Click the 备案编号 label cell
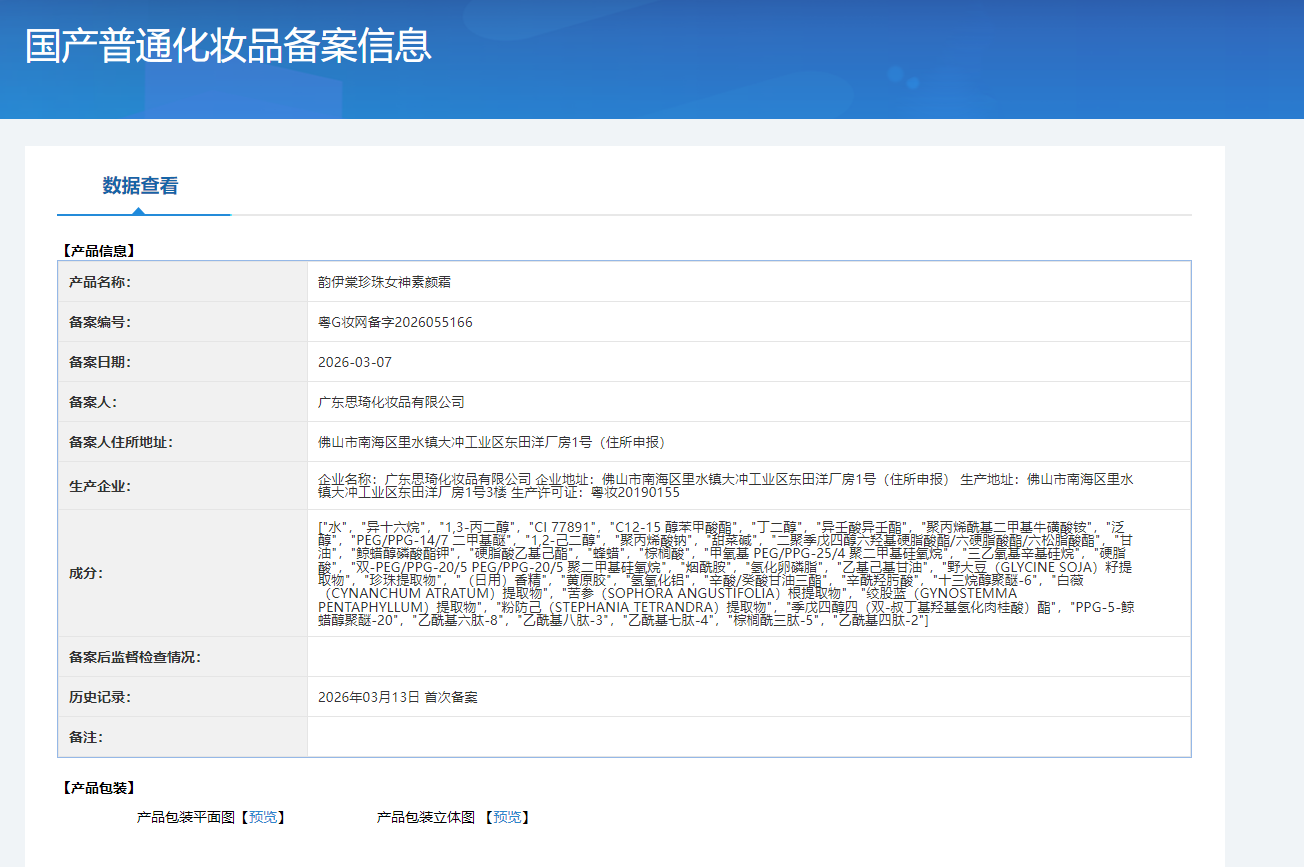The image size is (1304, 867). (183, 322)
